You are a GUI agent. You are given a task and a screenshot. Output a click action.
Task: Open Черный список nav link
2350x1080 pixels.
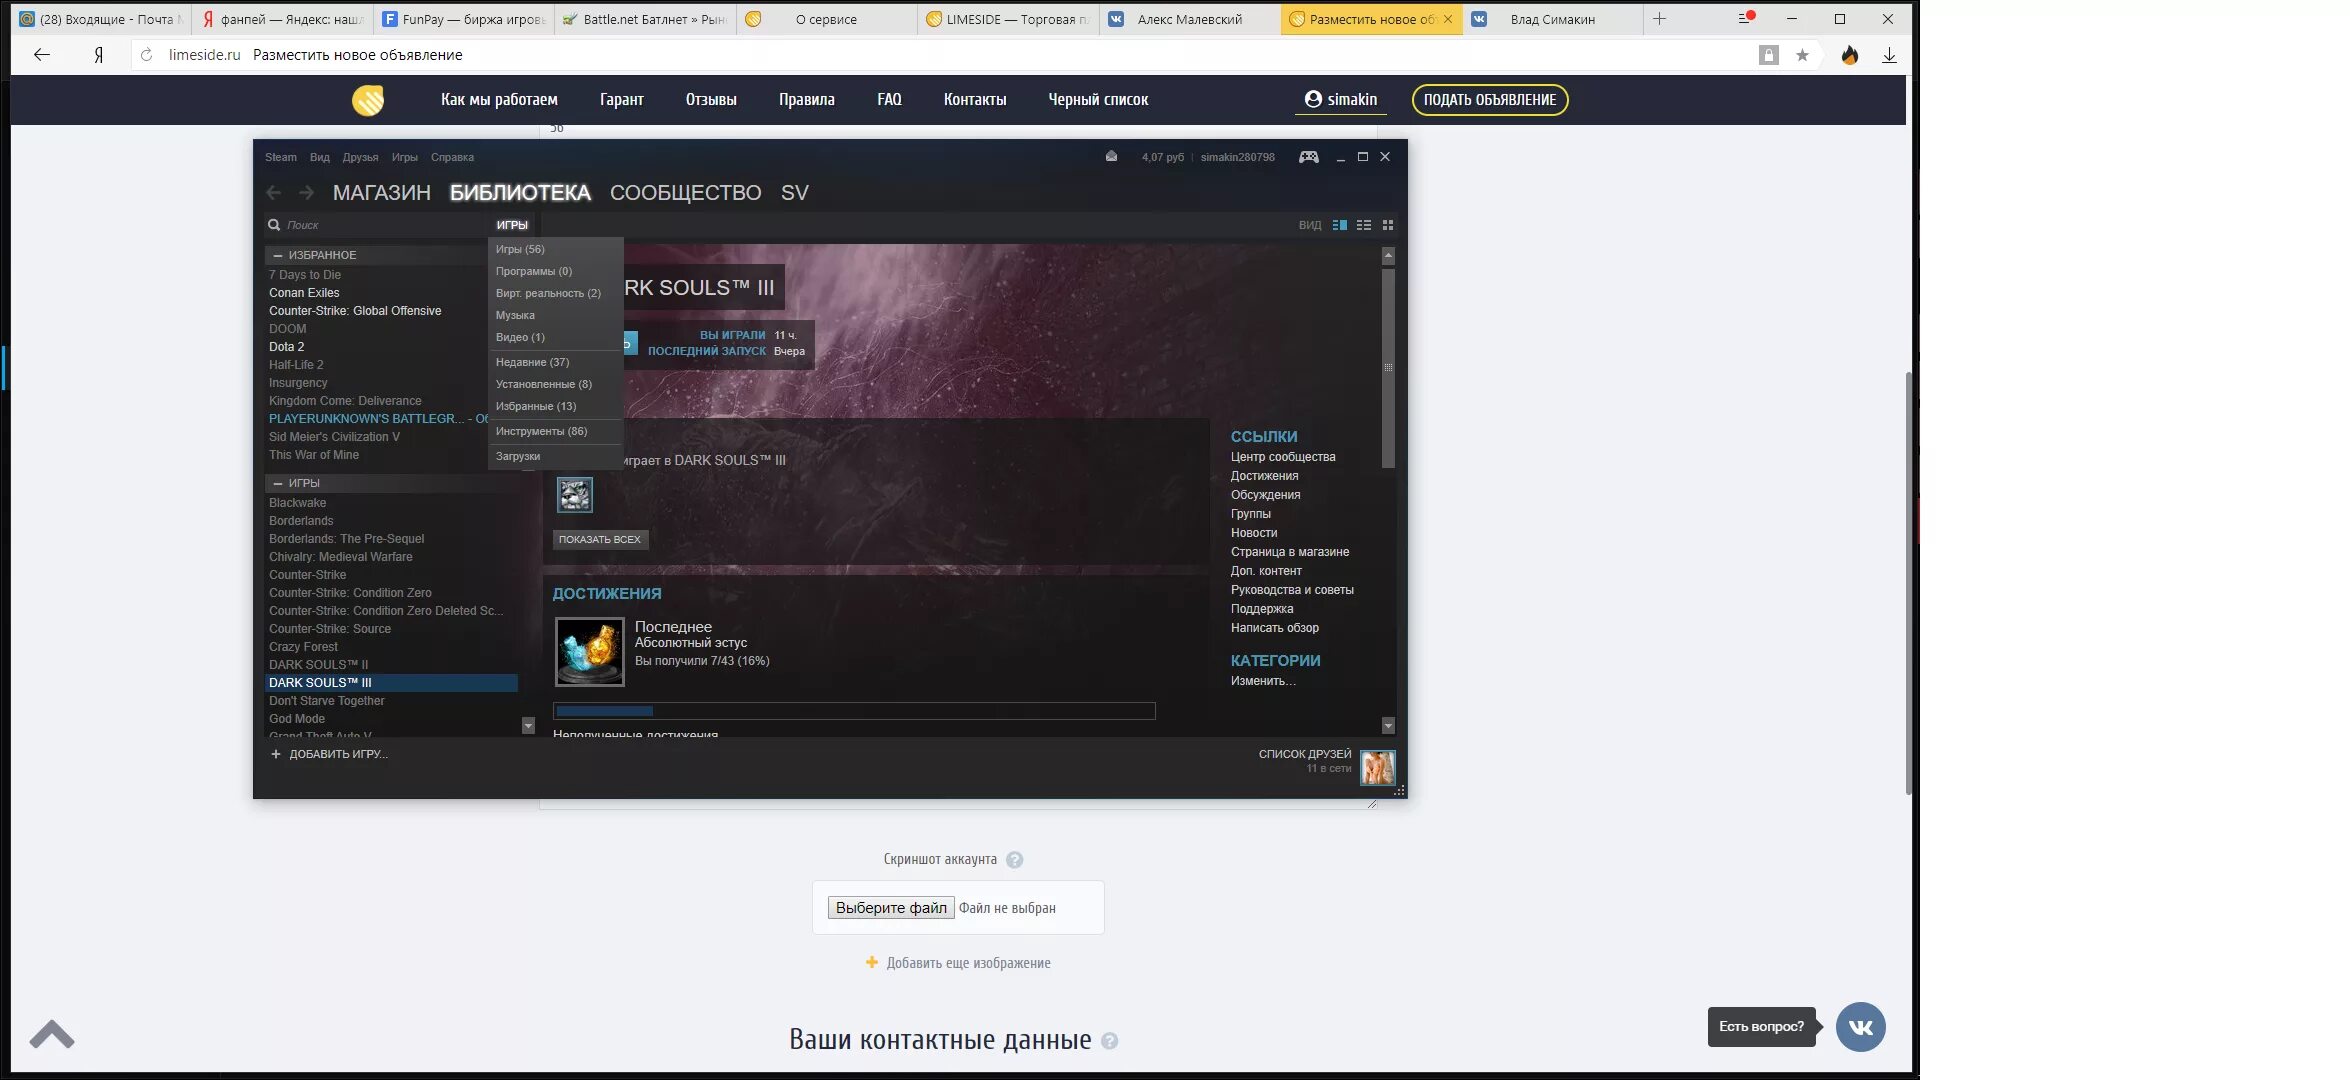1098,100
